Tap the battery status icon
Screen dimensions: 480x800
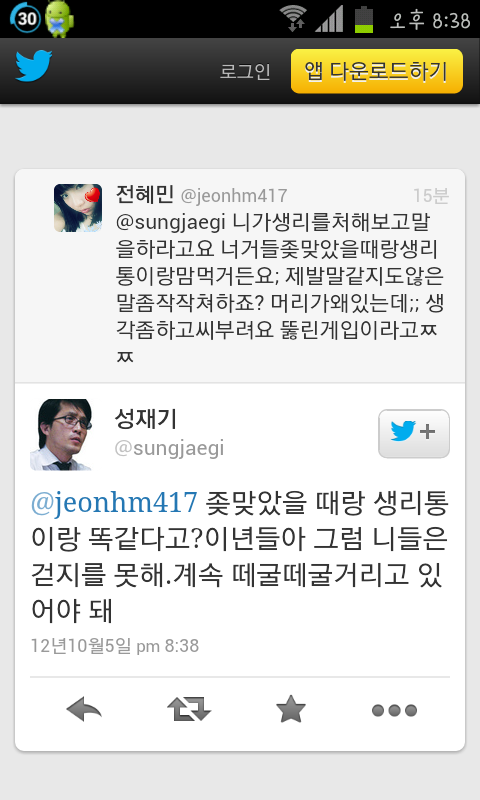click(364, 19)
